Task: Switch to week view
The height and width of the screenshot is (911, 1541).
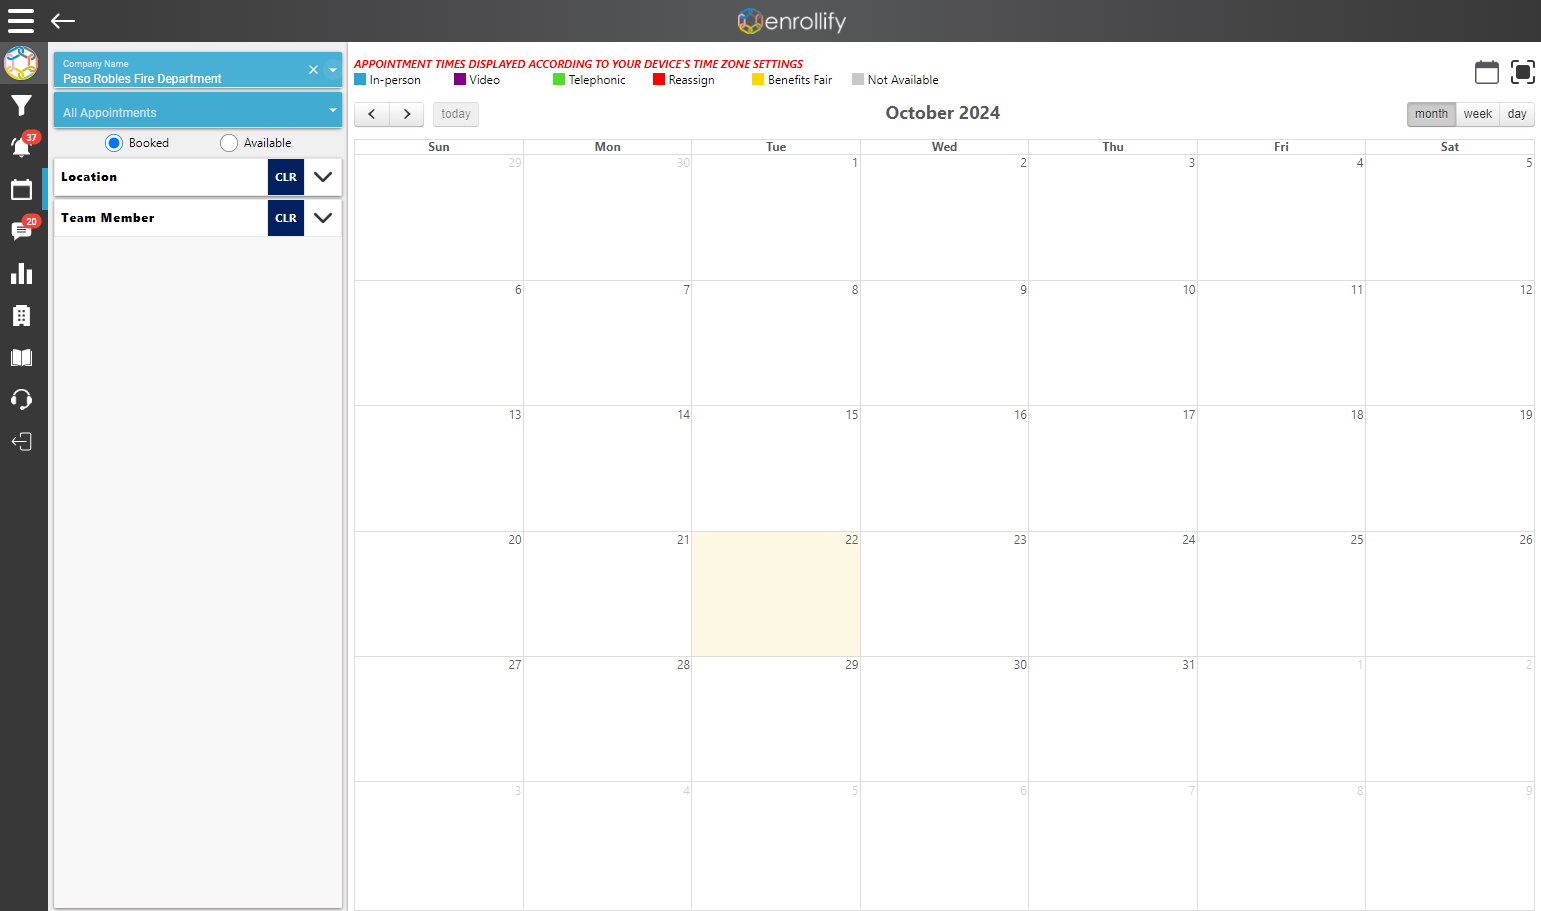Action: pyautogui.click(x=1478, y=114)
